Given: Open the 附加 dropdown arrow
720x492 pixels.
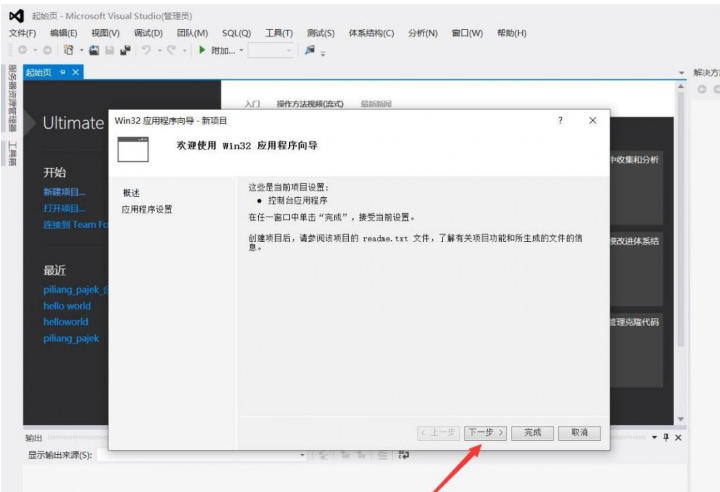Looking at the screenshot, I should 241,50.
